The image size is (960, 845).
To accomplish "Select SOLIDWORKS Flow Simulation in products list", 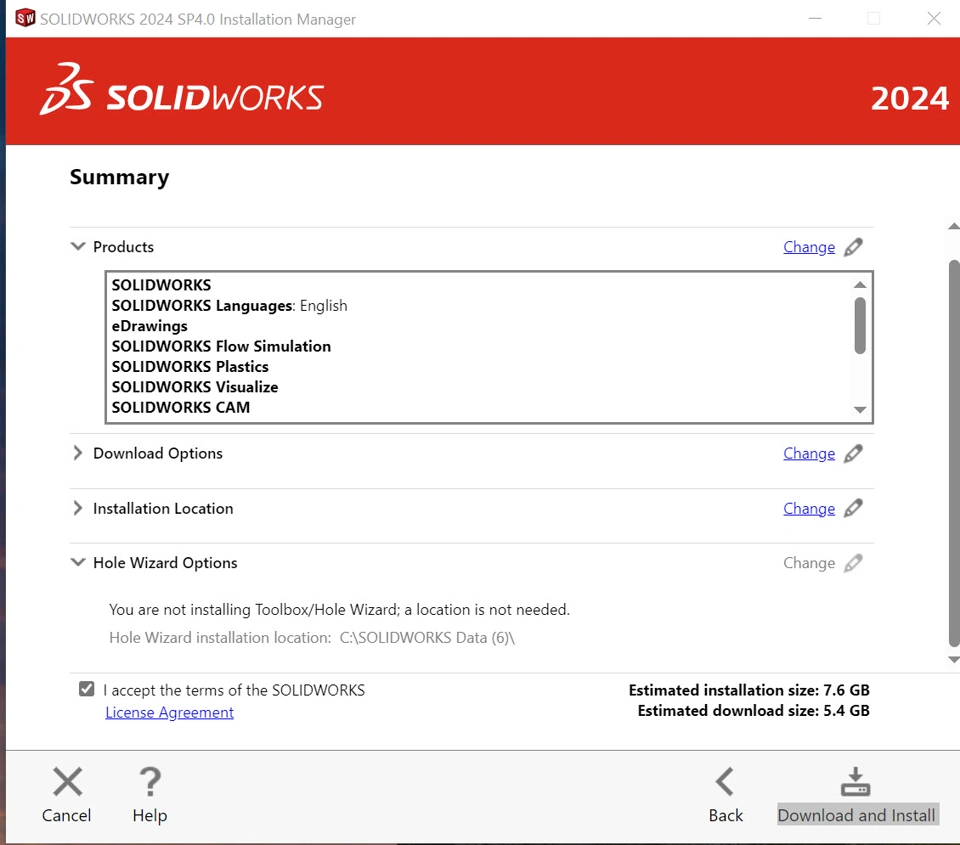I will pos(221,346).
